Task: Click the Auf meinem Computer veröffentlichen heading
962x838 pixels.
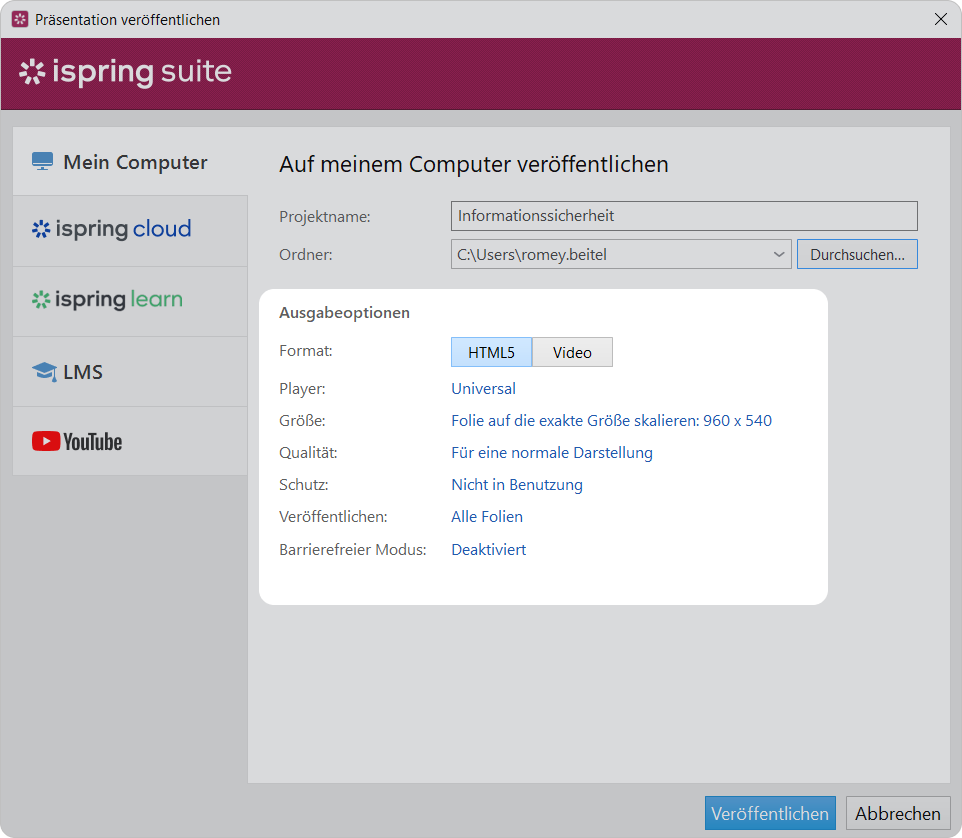Action: coord(474,164)
